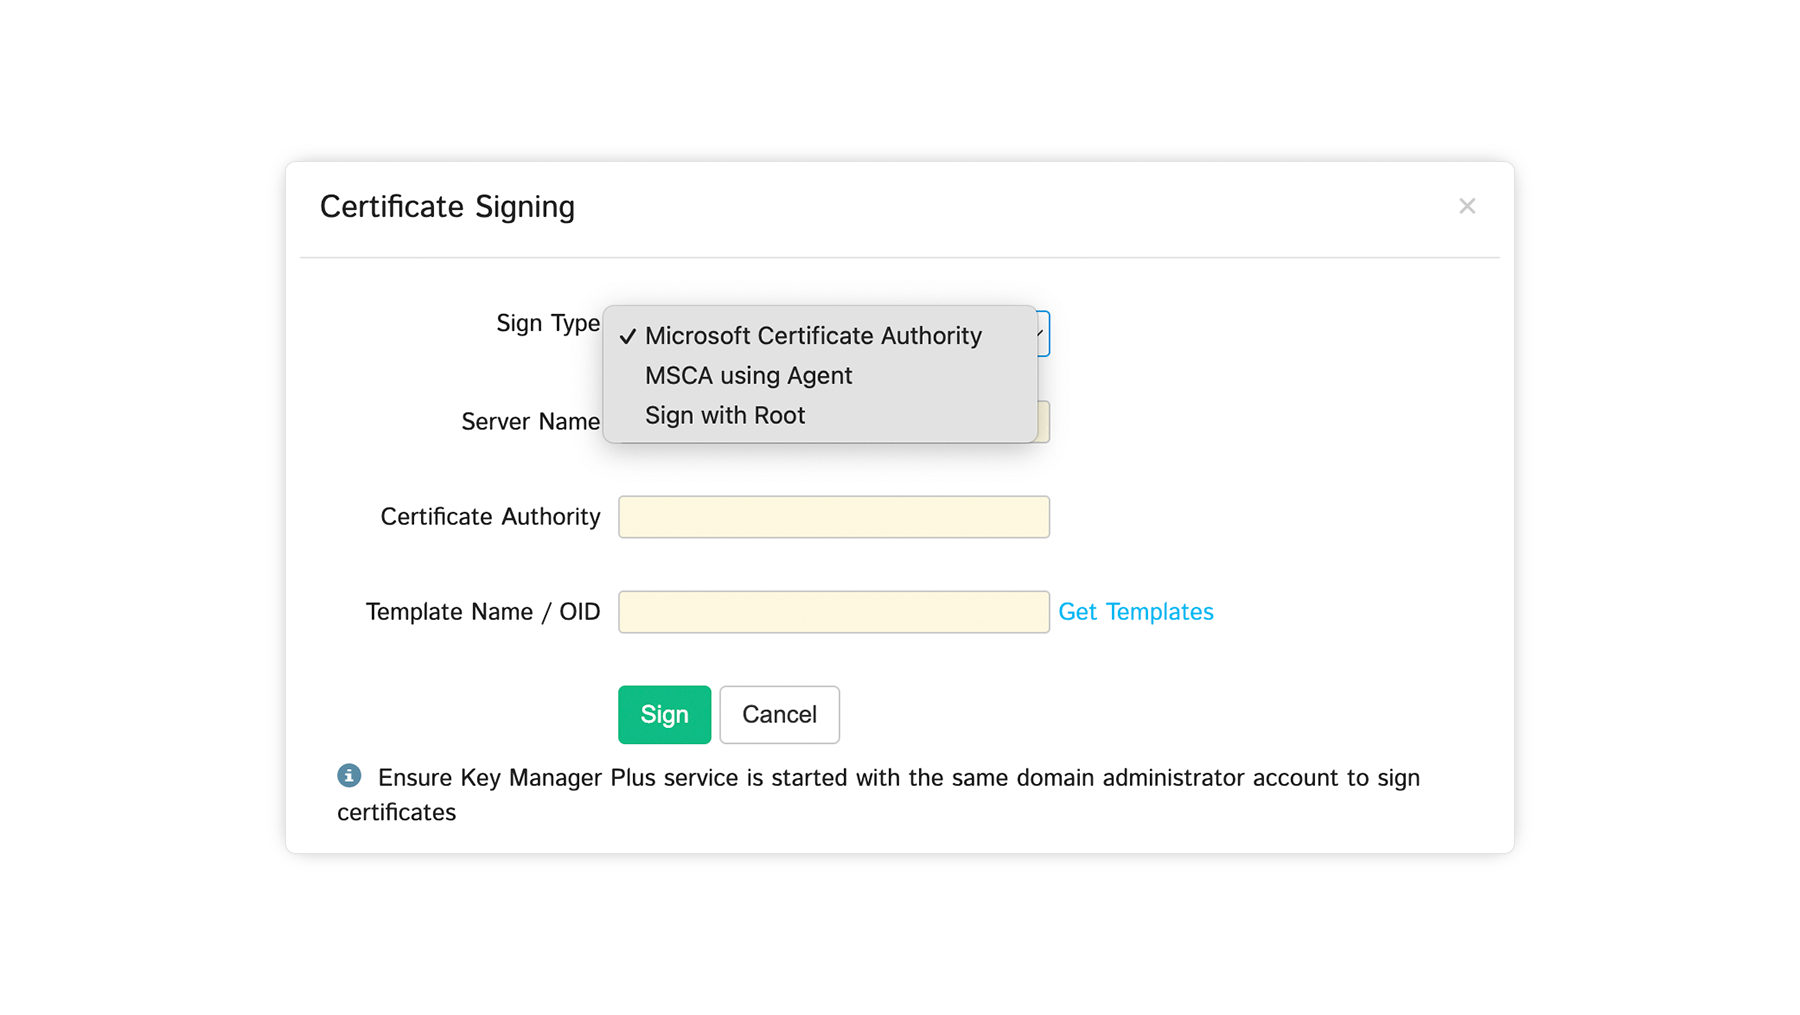Click the checkmark beside Microsoft Certificate Authority
This screenshot has height=1015, width=1800.
(627, 336)
